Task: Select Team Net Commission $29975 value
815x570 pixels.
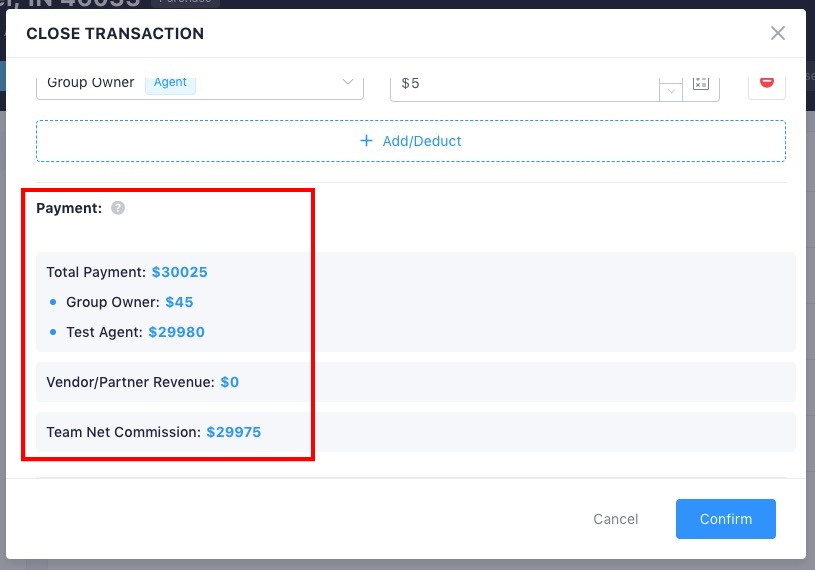Action: [x=234, y=432]
